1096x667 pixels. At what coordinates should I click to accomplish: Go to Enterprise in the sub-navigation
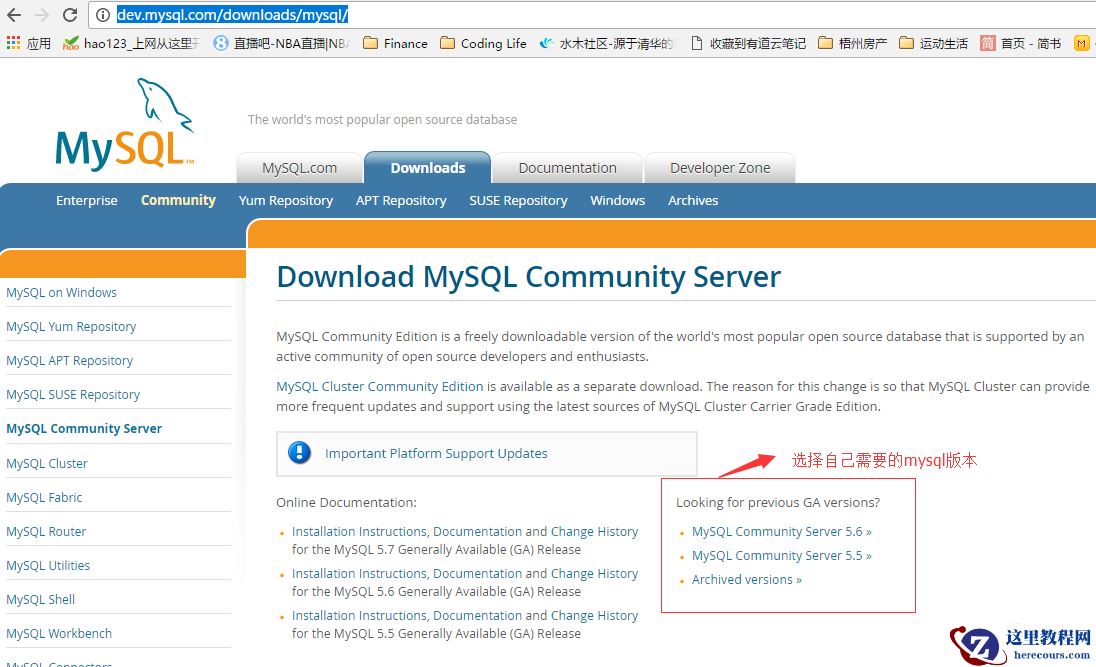point(87,200)
